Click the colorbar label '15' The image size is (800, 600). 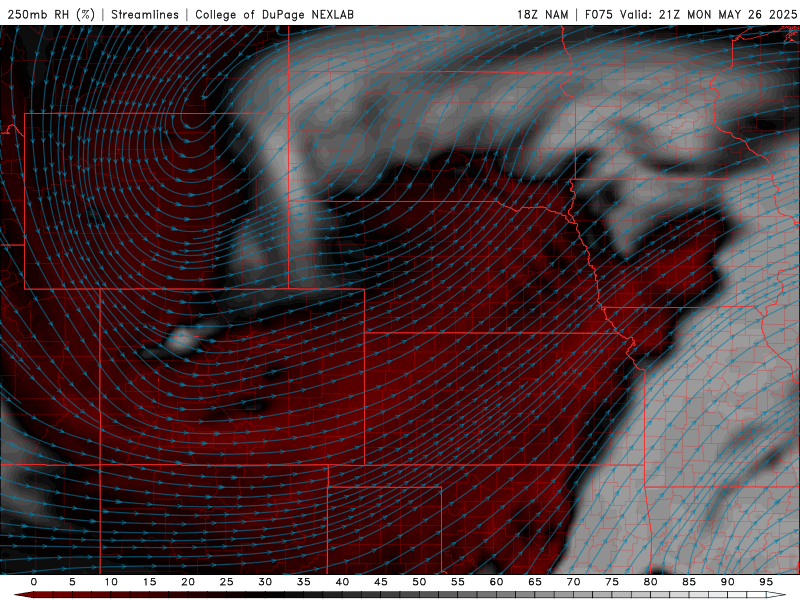pyautogui.click(x=149, y=582)
